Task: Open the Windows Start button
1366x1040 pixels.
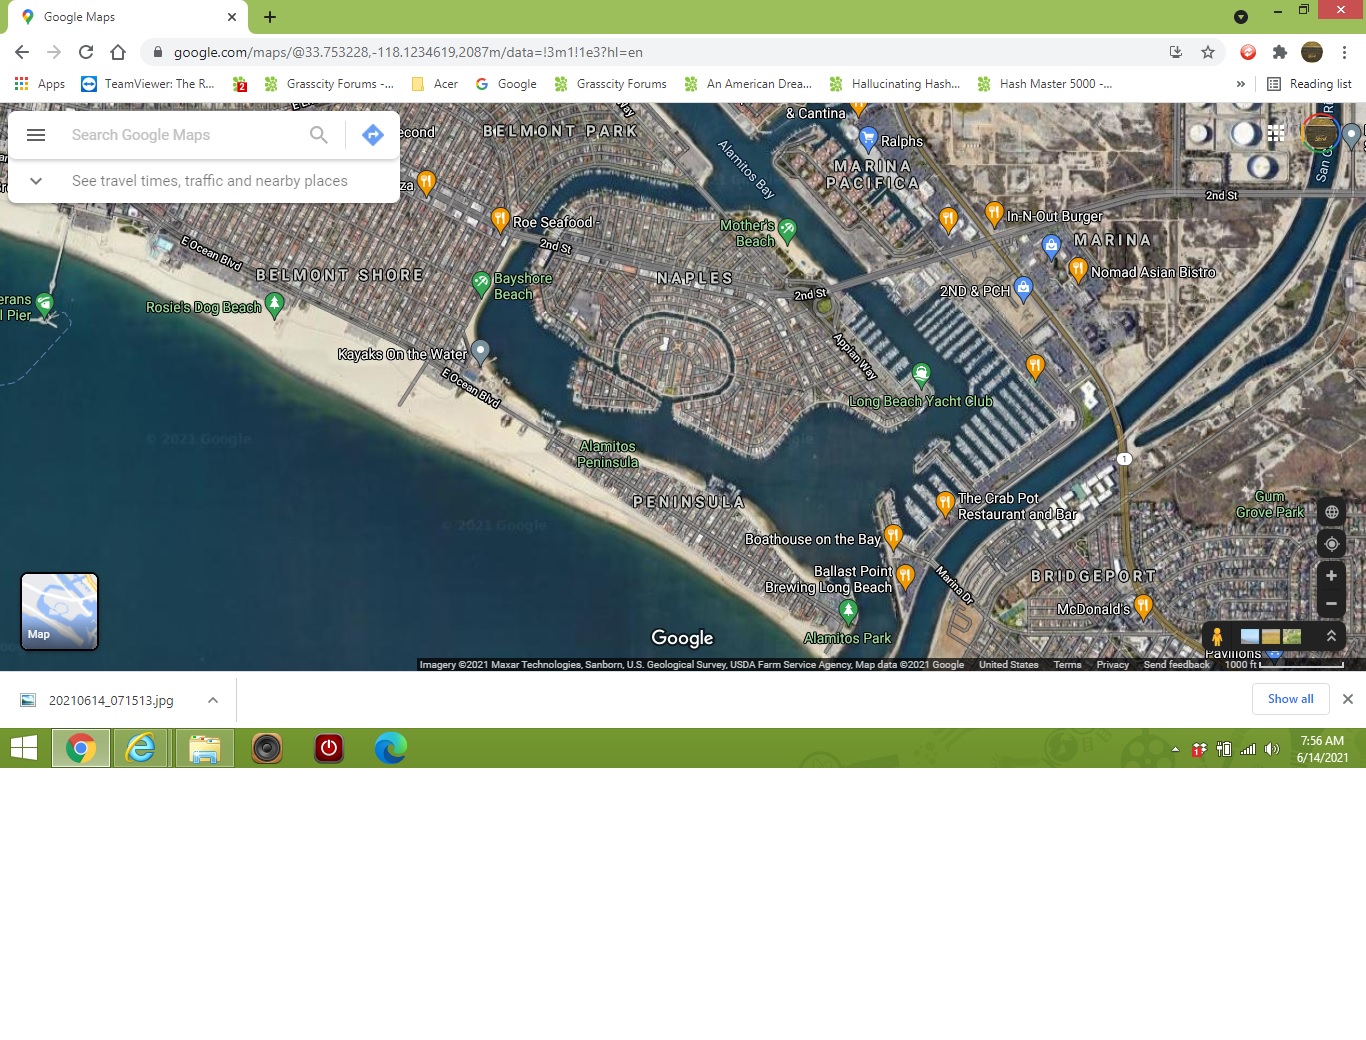Action: (x=24, y=748)
